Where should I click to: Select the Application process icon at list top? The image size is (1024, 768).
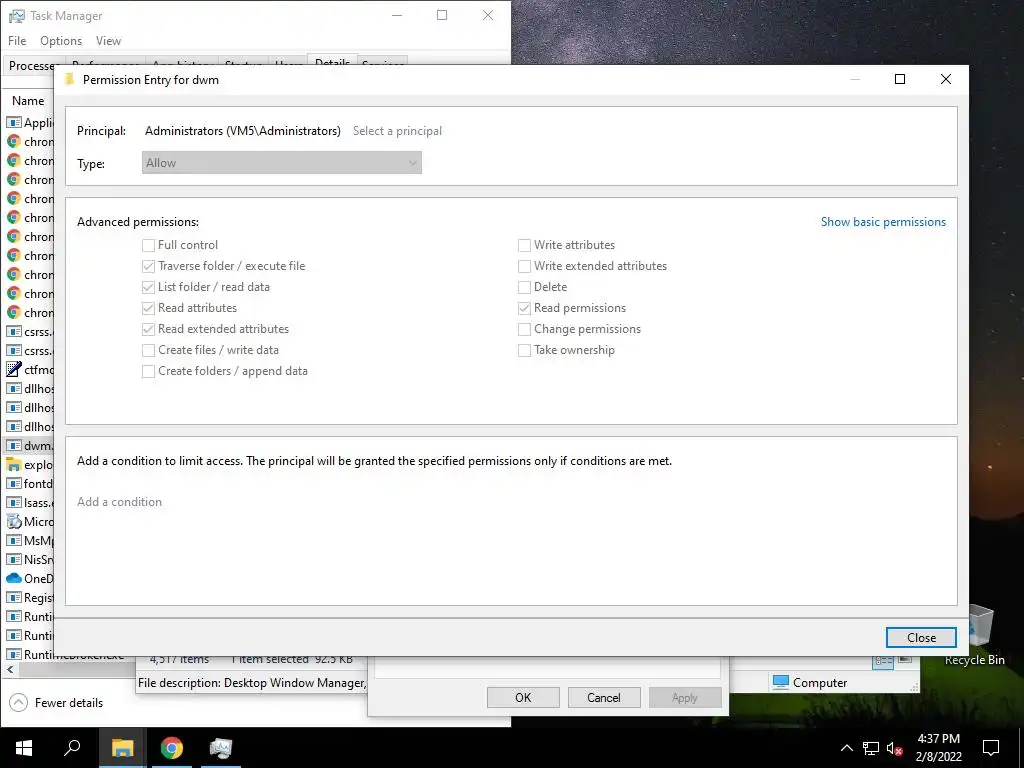pos(14,123)
